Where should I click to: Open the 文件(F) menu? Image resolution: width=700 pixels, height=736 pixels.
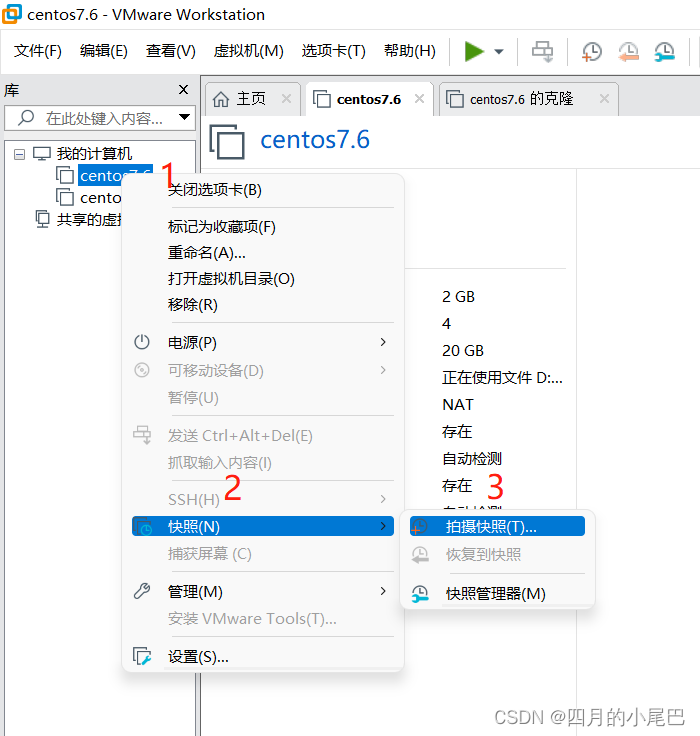[x=38, y=50]
